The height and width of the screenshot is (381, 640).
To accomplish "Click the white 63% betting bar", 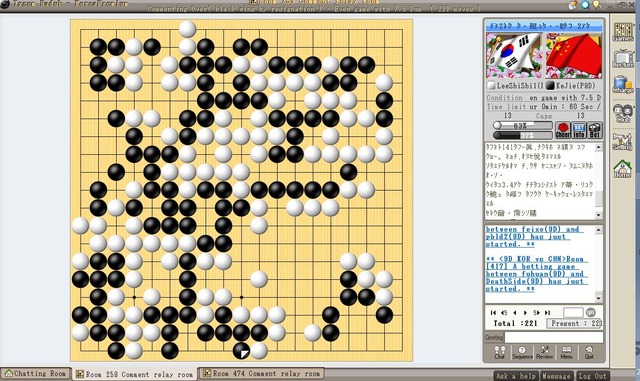I will [x=522, y=125].
